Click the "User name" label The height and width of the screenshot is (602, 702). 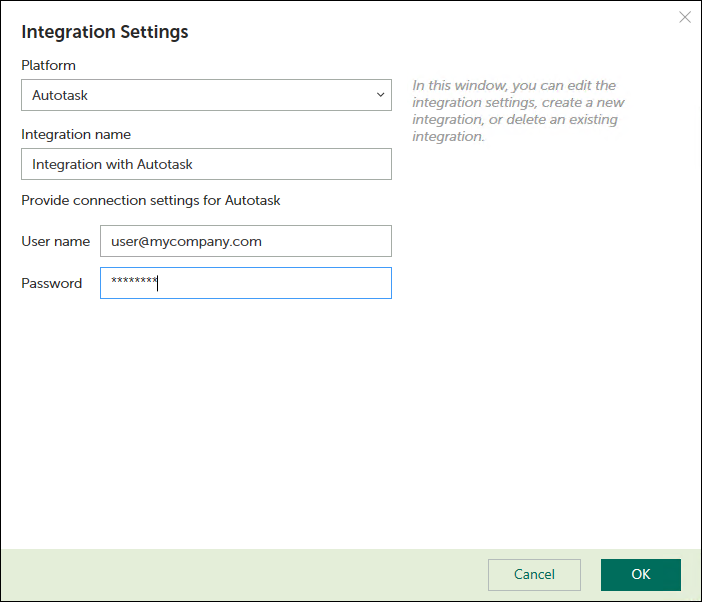click(x=55, y=241)
